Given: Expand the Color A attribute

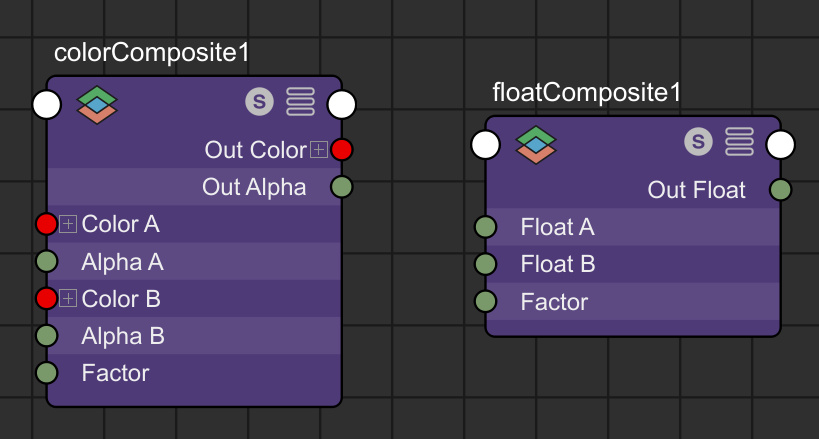Looking at the screenshot, I should [x=68, y=225].
